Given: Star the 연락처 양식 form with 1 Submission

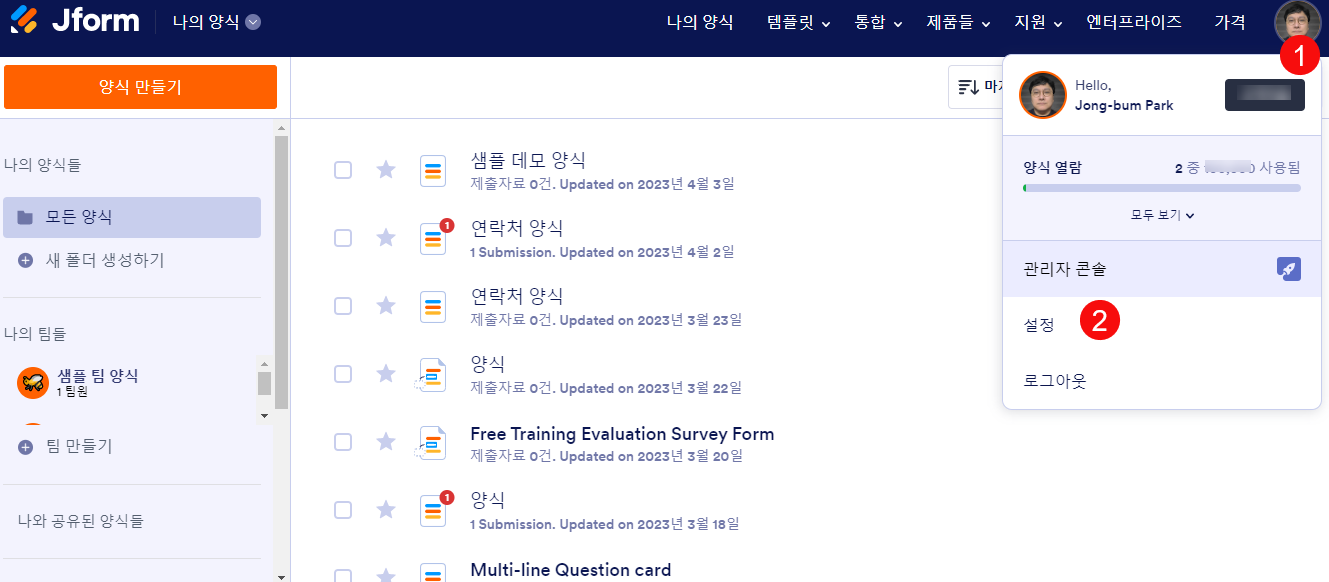Looking at the screenshot, I should (x=386, y=238).
